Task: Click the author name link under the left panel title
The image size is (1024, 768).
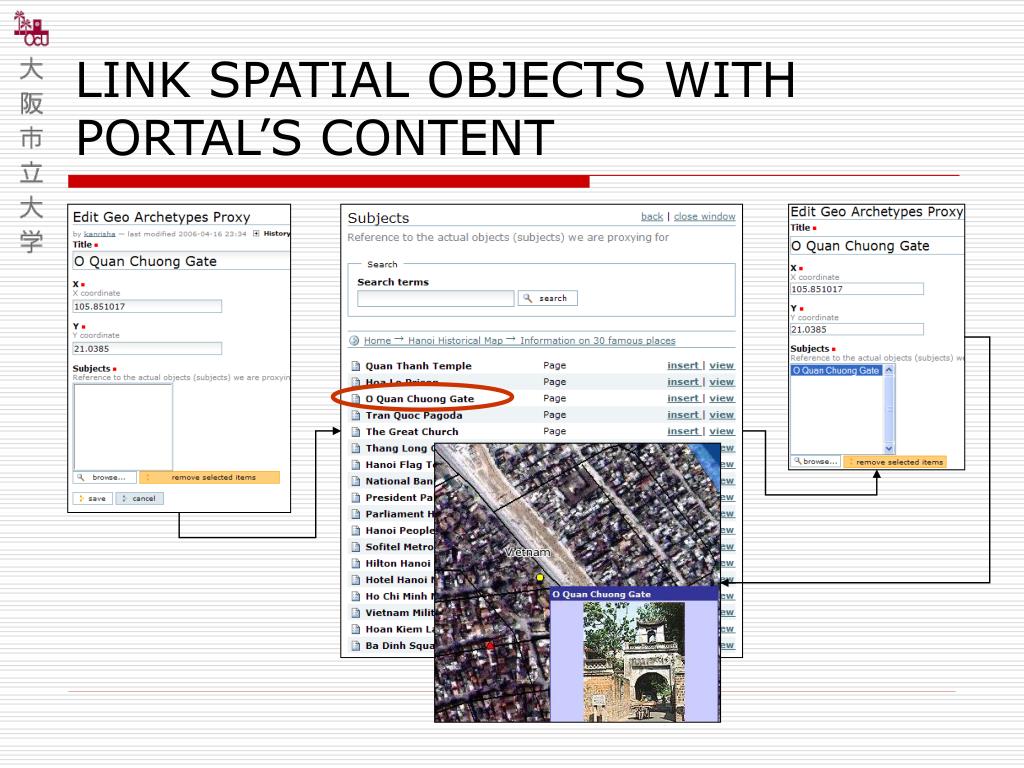Action: 99,234
